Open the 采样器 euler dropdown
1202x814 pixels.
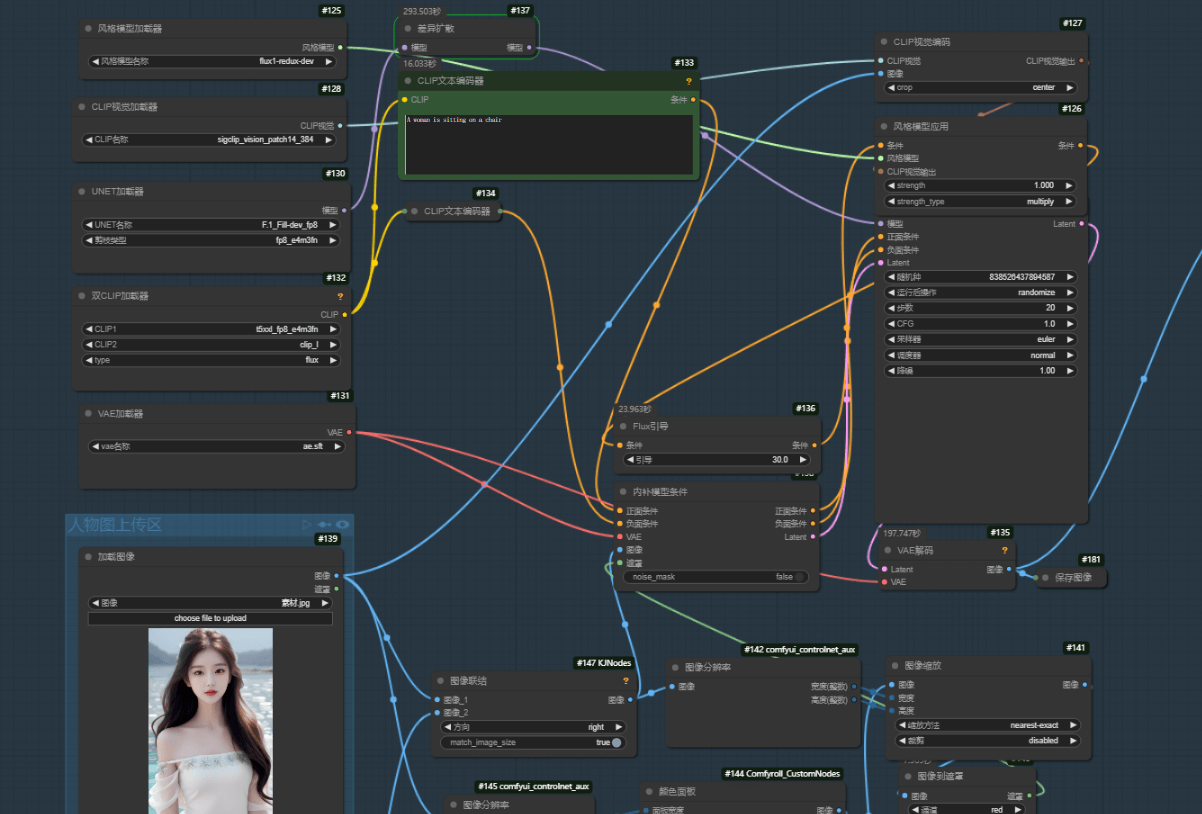pos(981,340)
